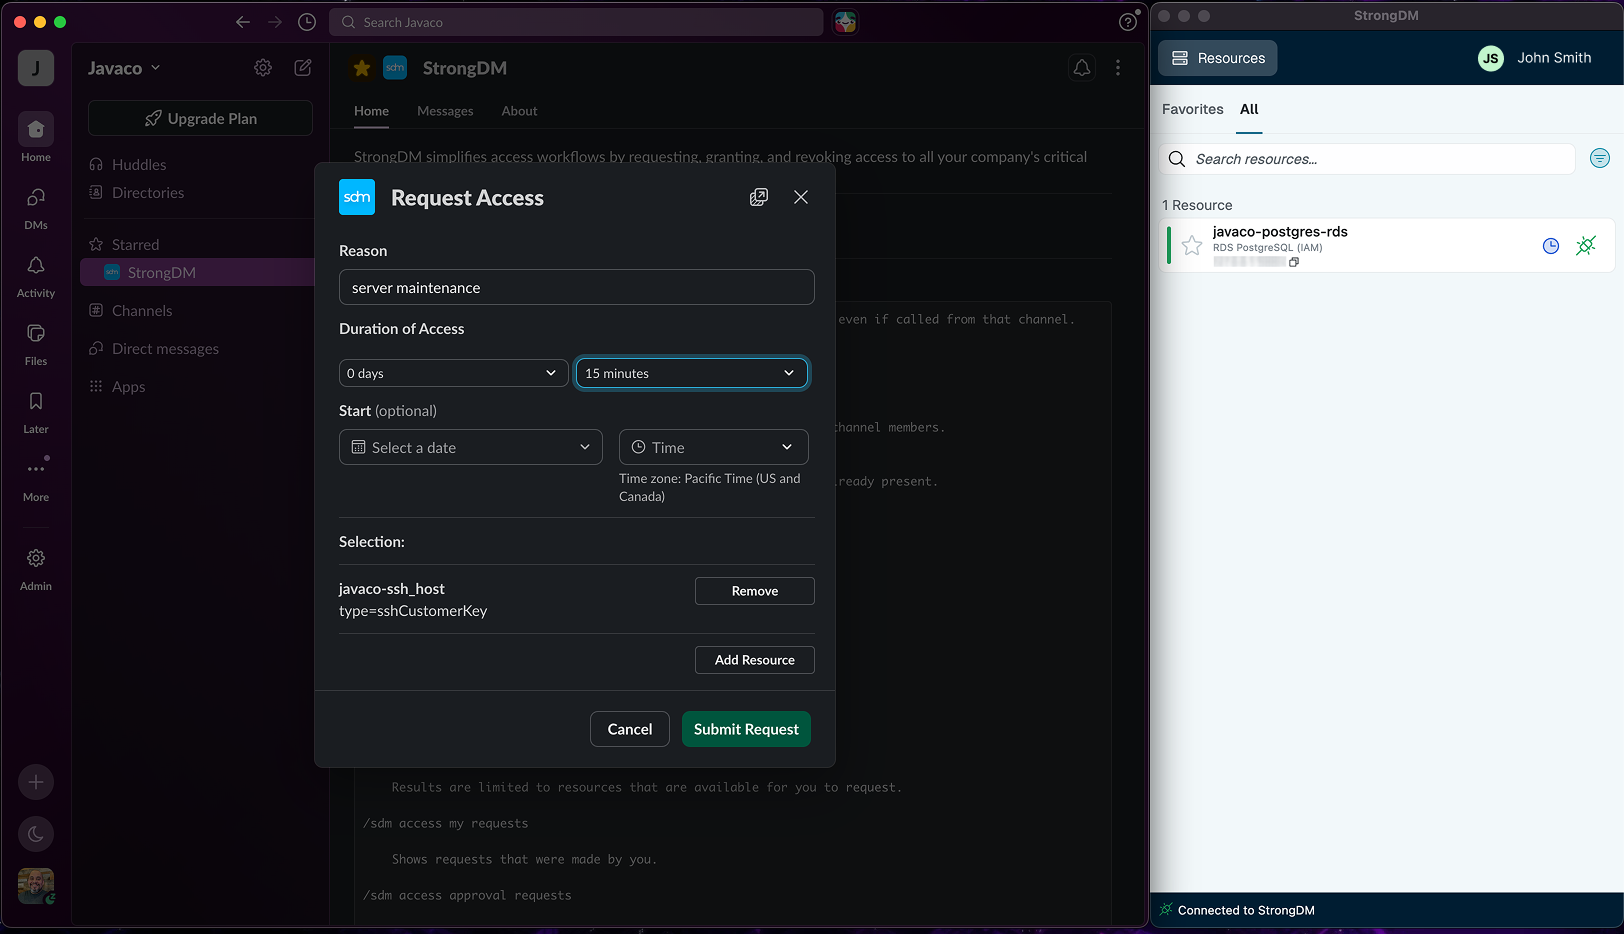This screenshot has width=1624, height=934.
Task: Click the pause notifications moon icon
Action: (36, 834)
